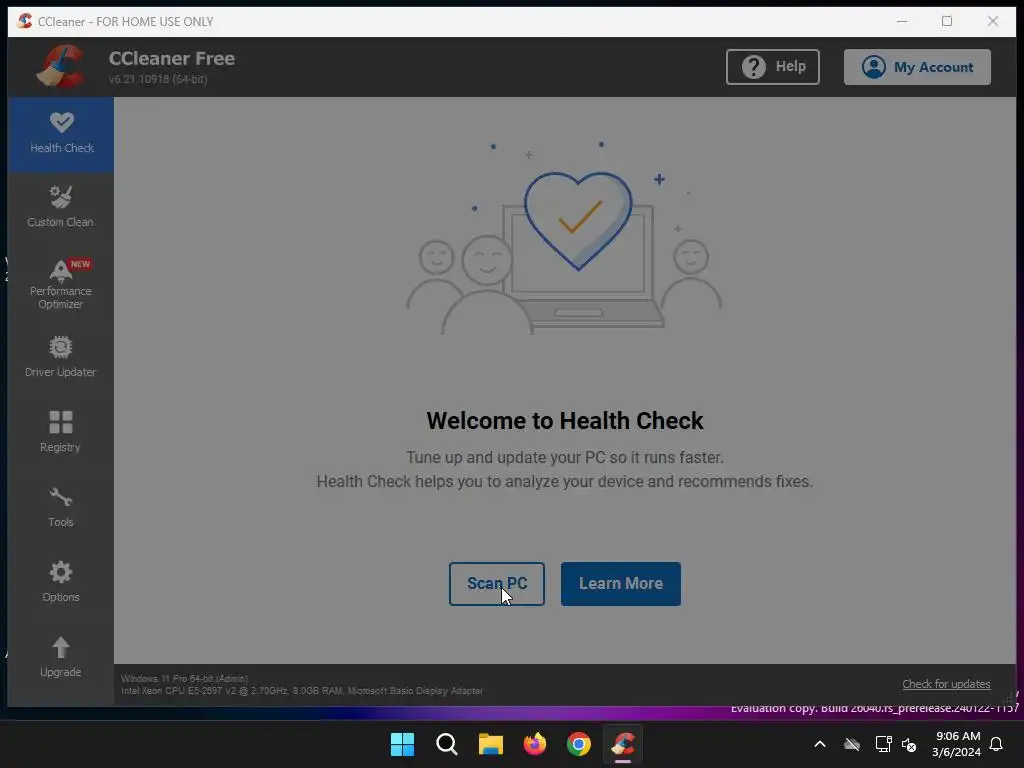This screenshot has width=1024, height=768.
Task: Open the Driver Updater section
Action: pyautogui.click(x=61, y=357)
